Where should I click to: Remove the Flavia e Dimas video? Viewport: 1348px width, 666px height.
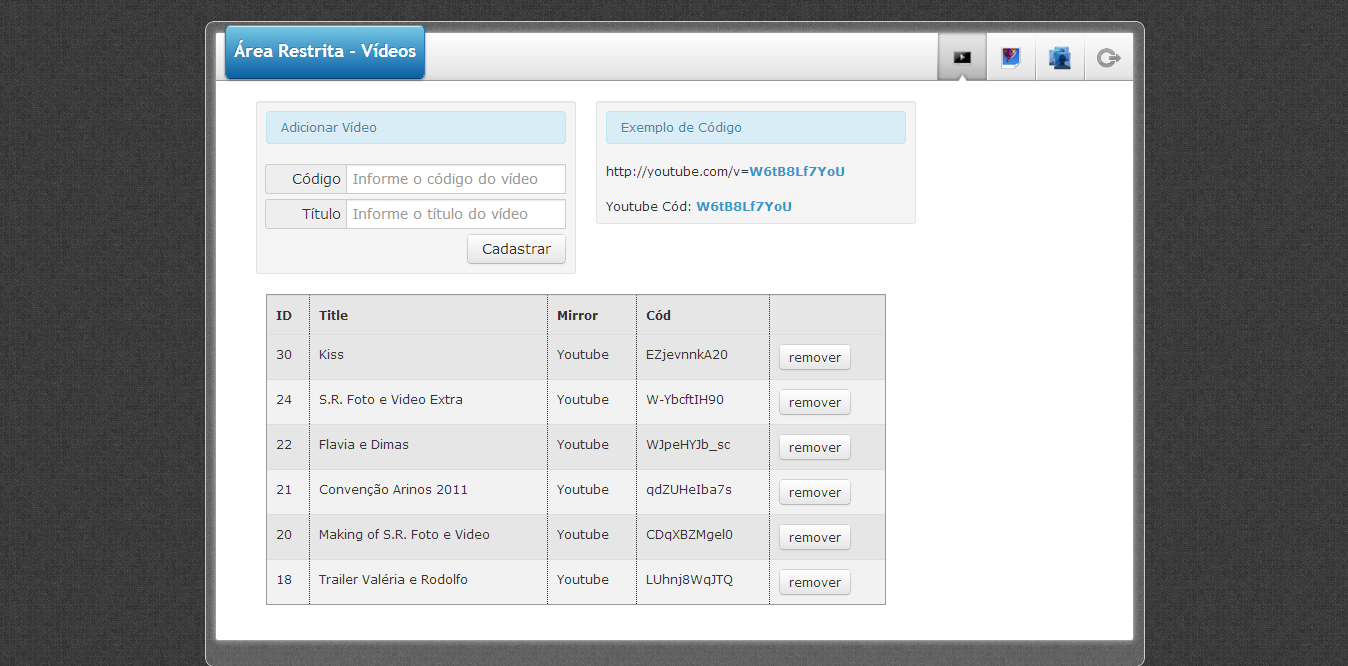[815, 447]
